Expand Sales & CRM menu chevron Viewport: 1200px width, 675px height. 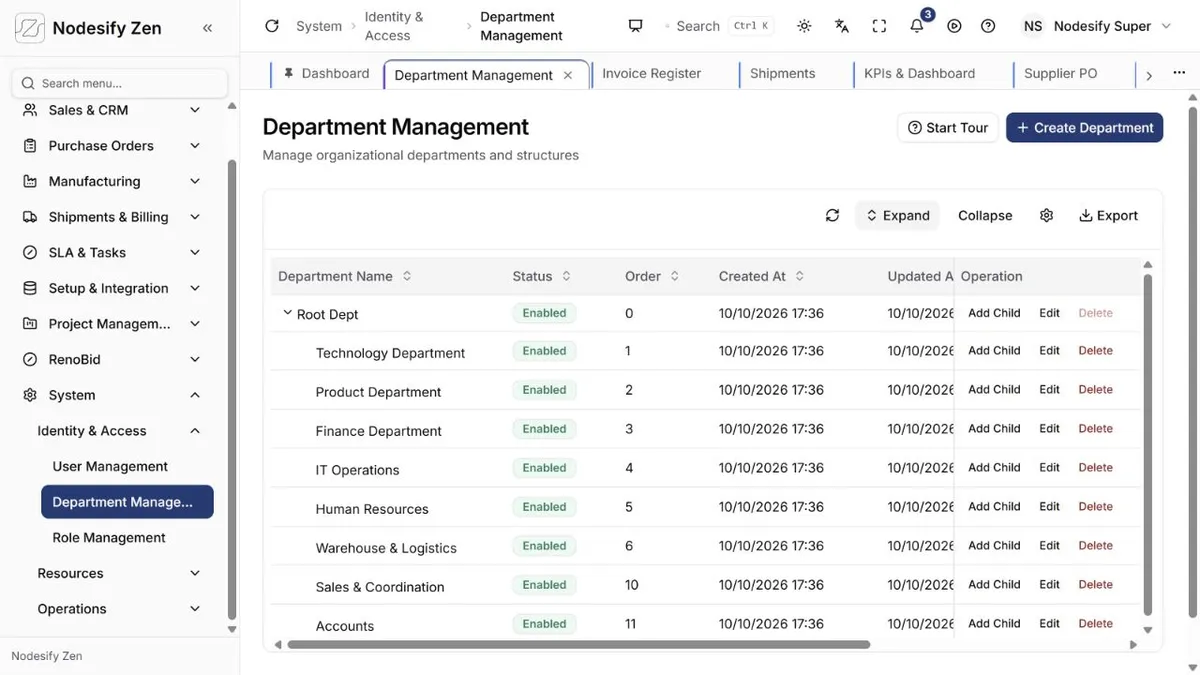(195, 110)
